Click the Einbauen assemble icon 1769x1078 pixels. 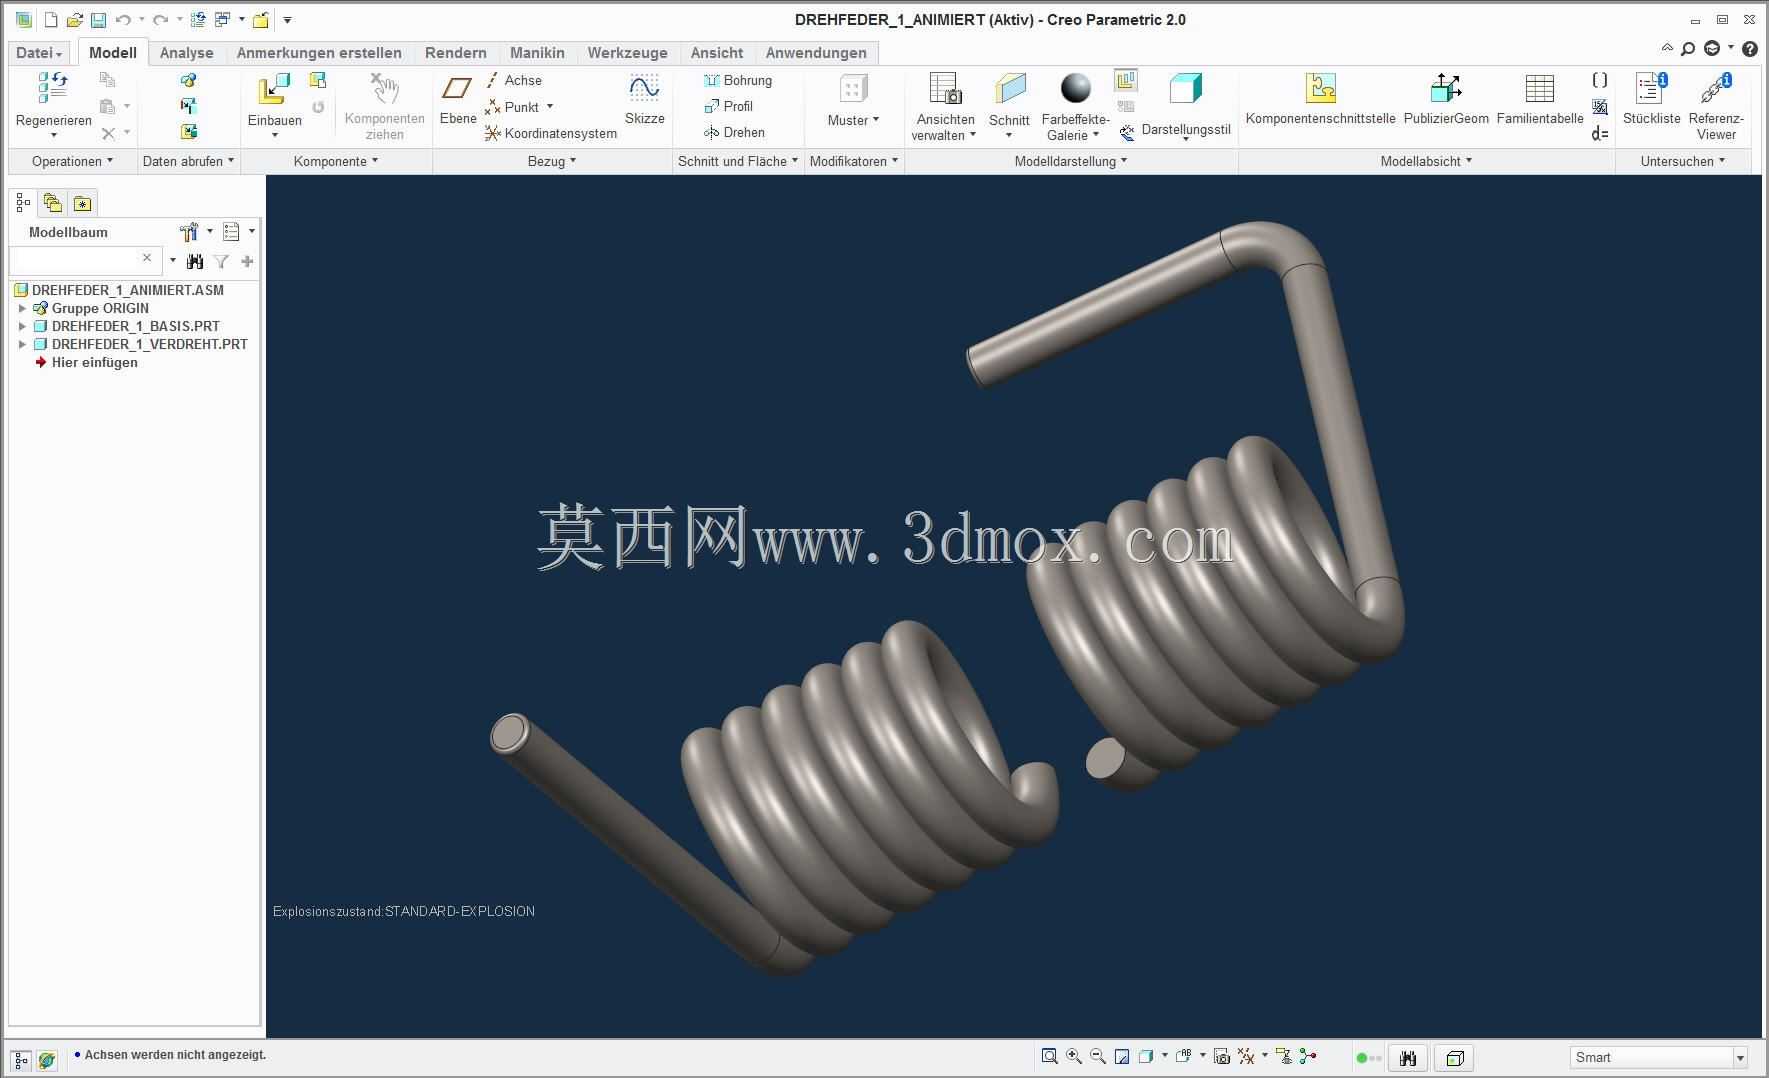pyautogui.click(x=274, y=89)
